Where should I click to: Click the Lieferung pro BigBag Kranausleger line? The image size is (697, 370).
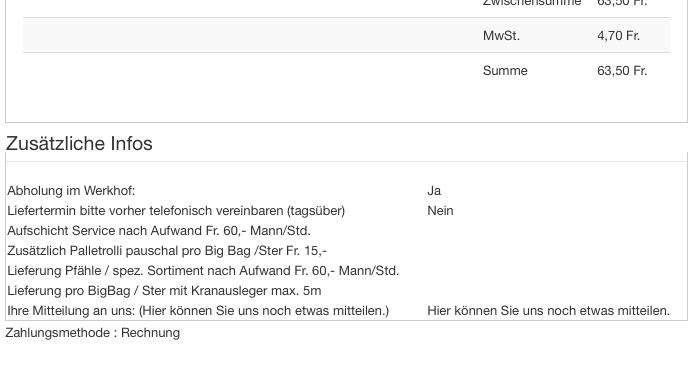(x=164, y=291)
